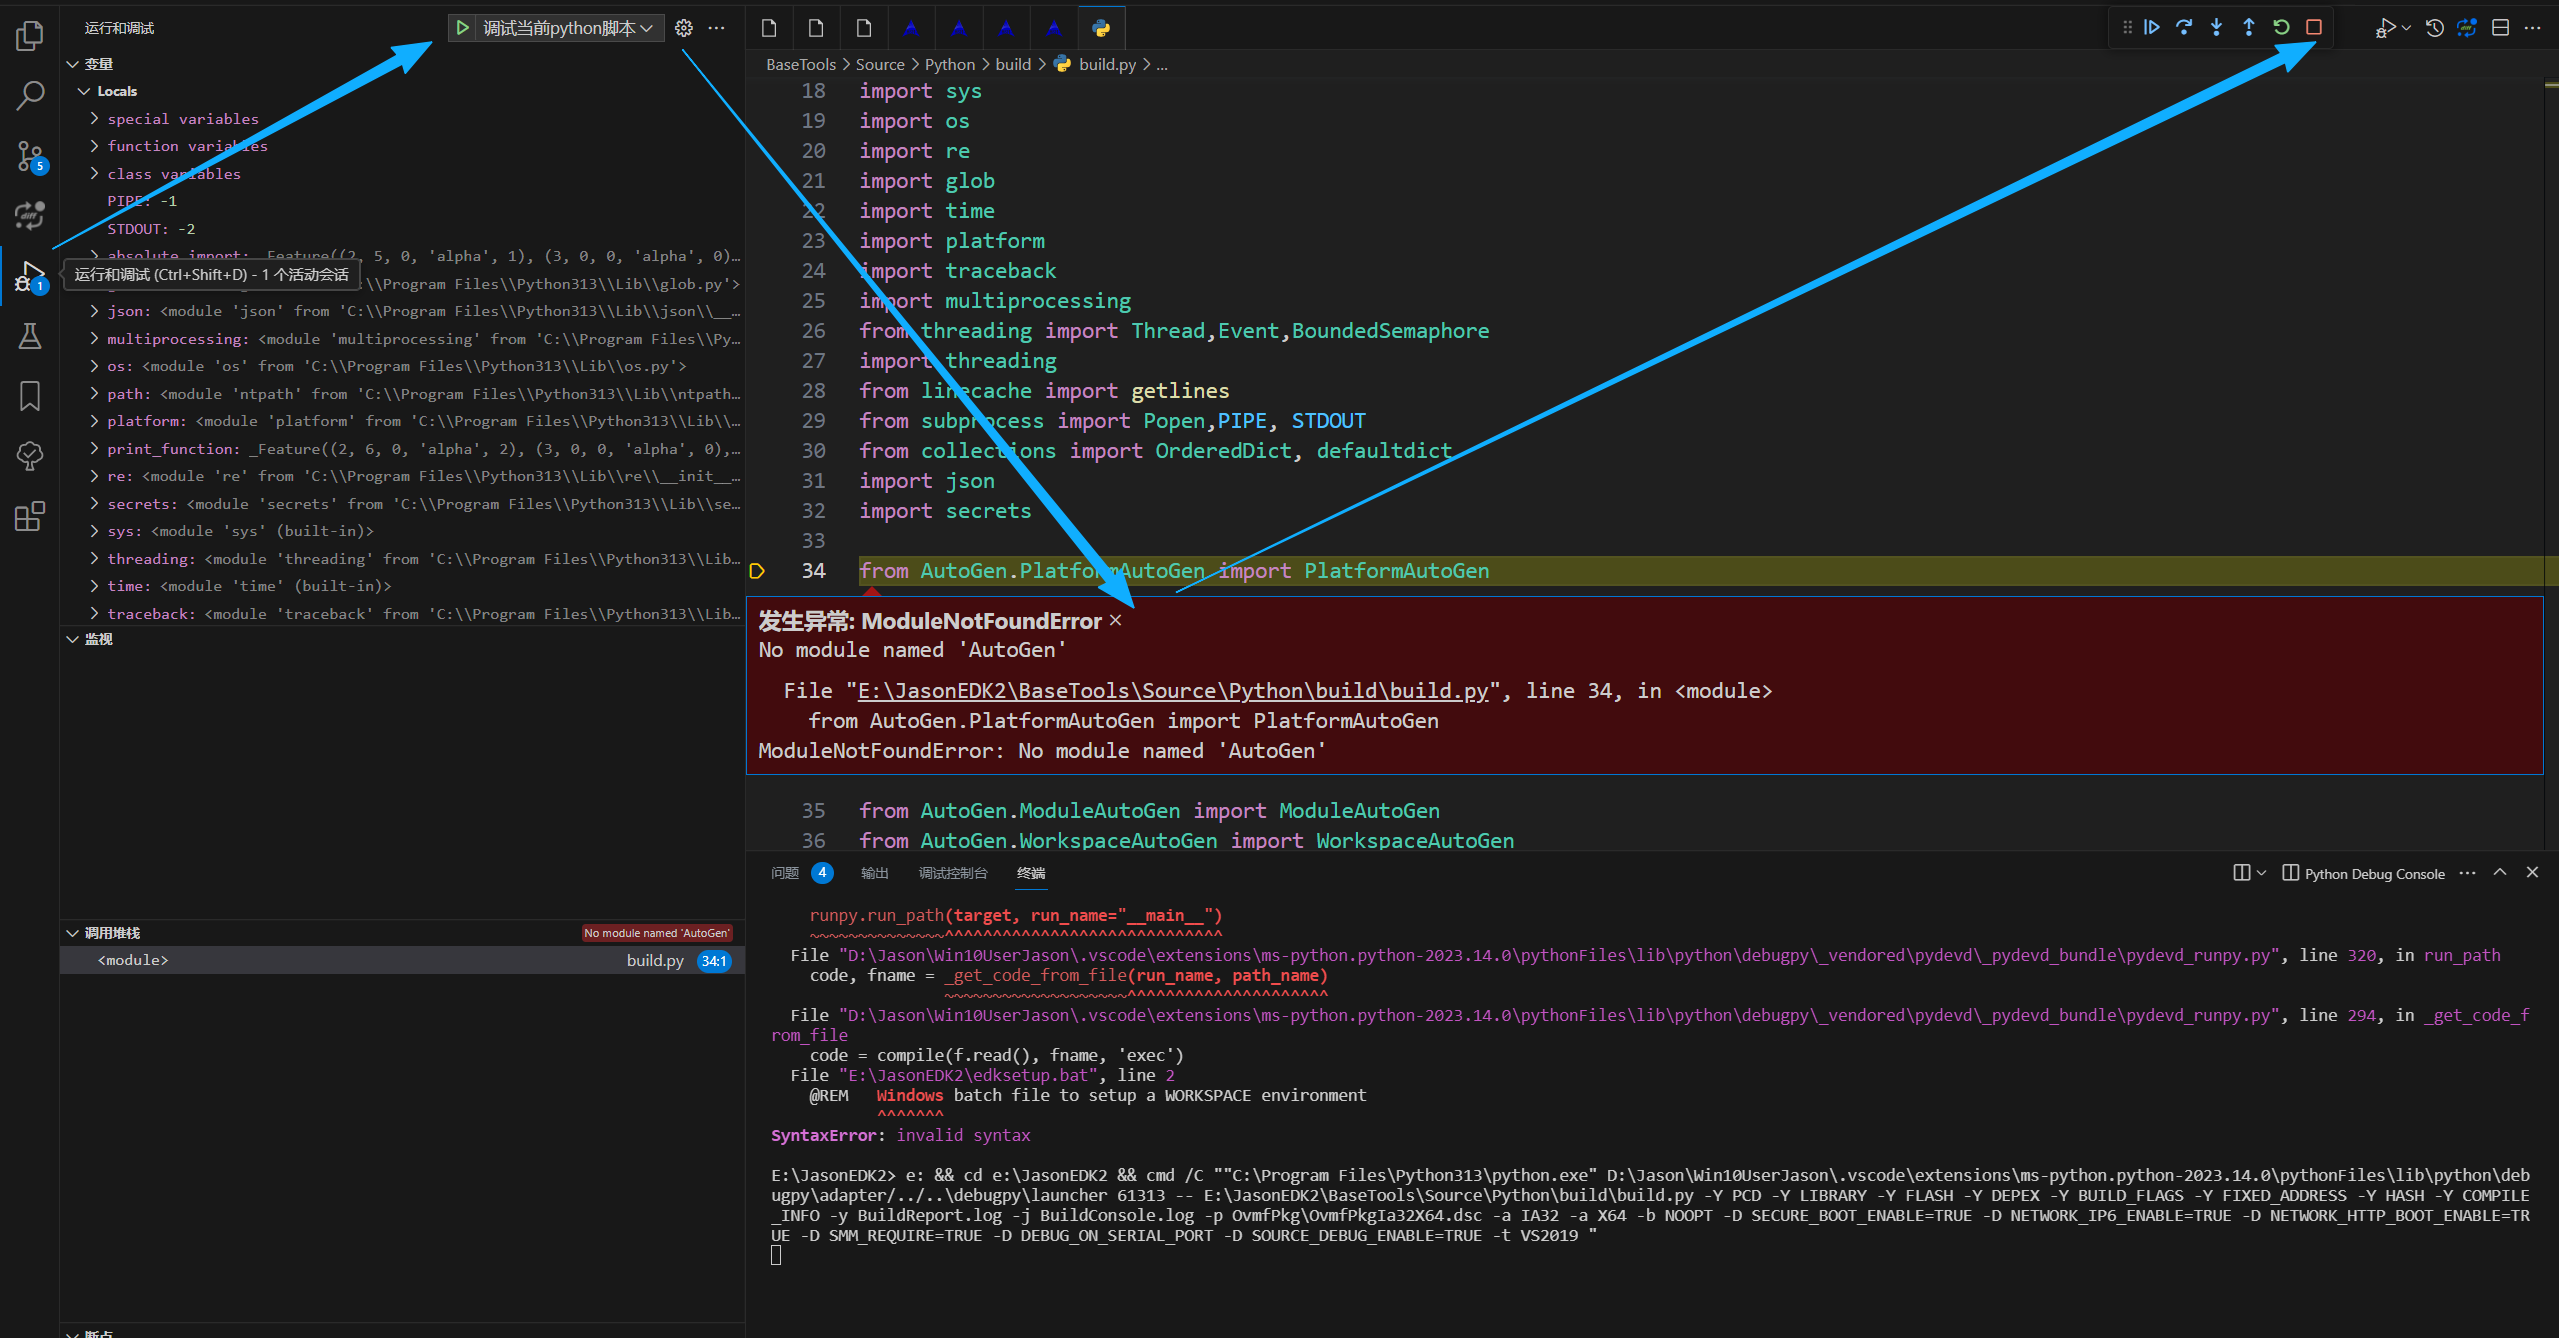The image size is (2559, 1338).
Task: Open the edksetup.bat path link in terminal
Action: 969,1075
